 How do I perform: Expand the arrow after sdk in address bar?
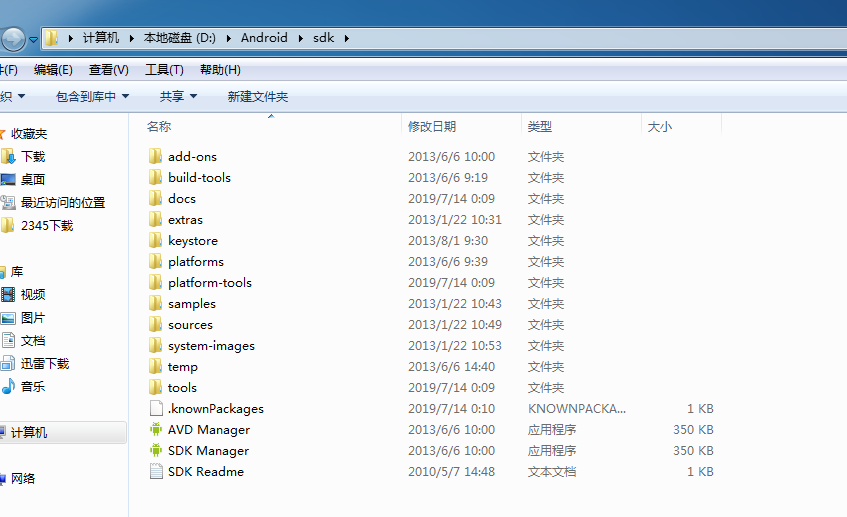coord(346,38)
